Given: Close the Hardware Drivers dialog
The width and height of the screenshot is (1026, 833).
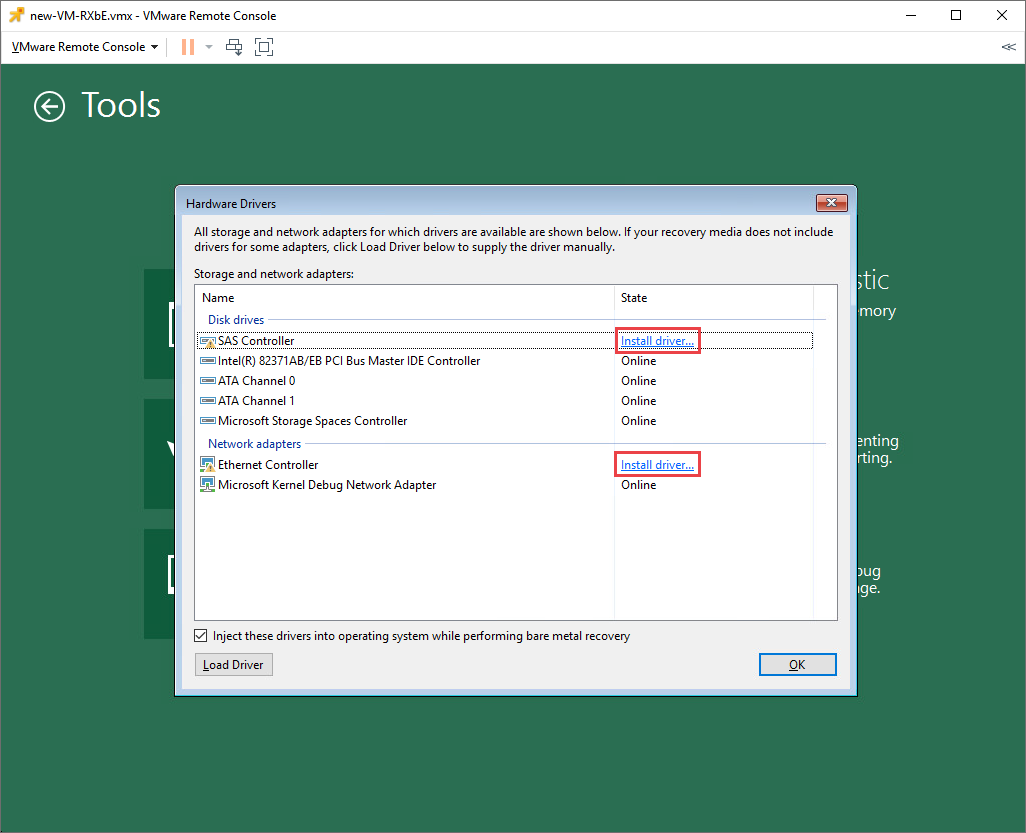Looking at the screenshot, I should (832, 203).
